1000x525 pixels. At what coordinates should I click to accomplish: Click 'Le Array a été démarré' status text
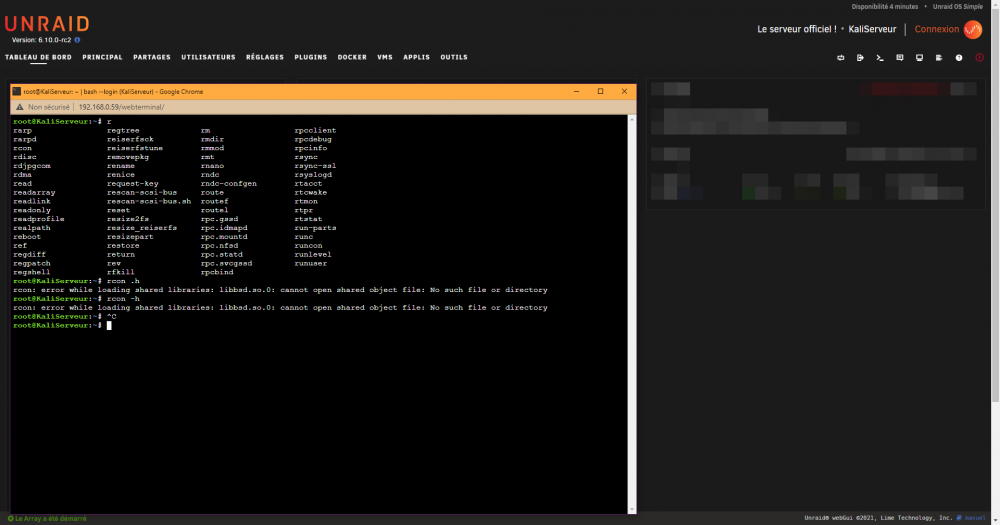click(x=50, y=519)
